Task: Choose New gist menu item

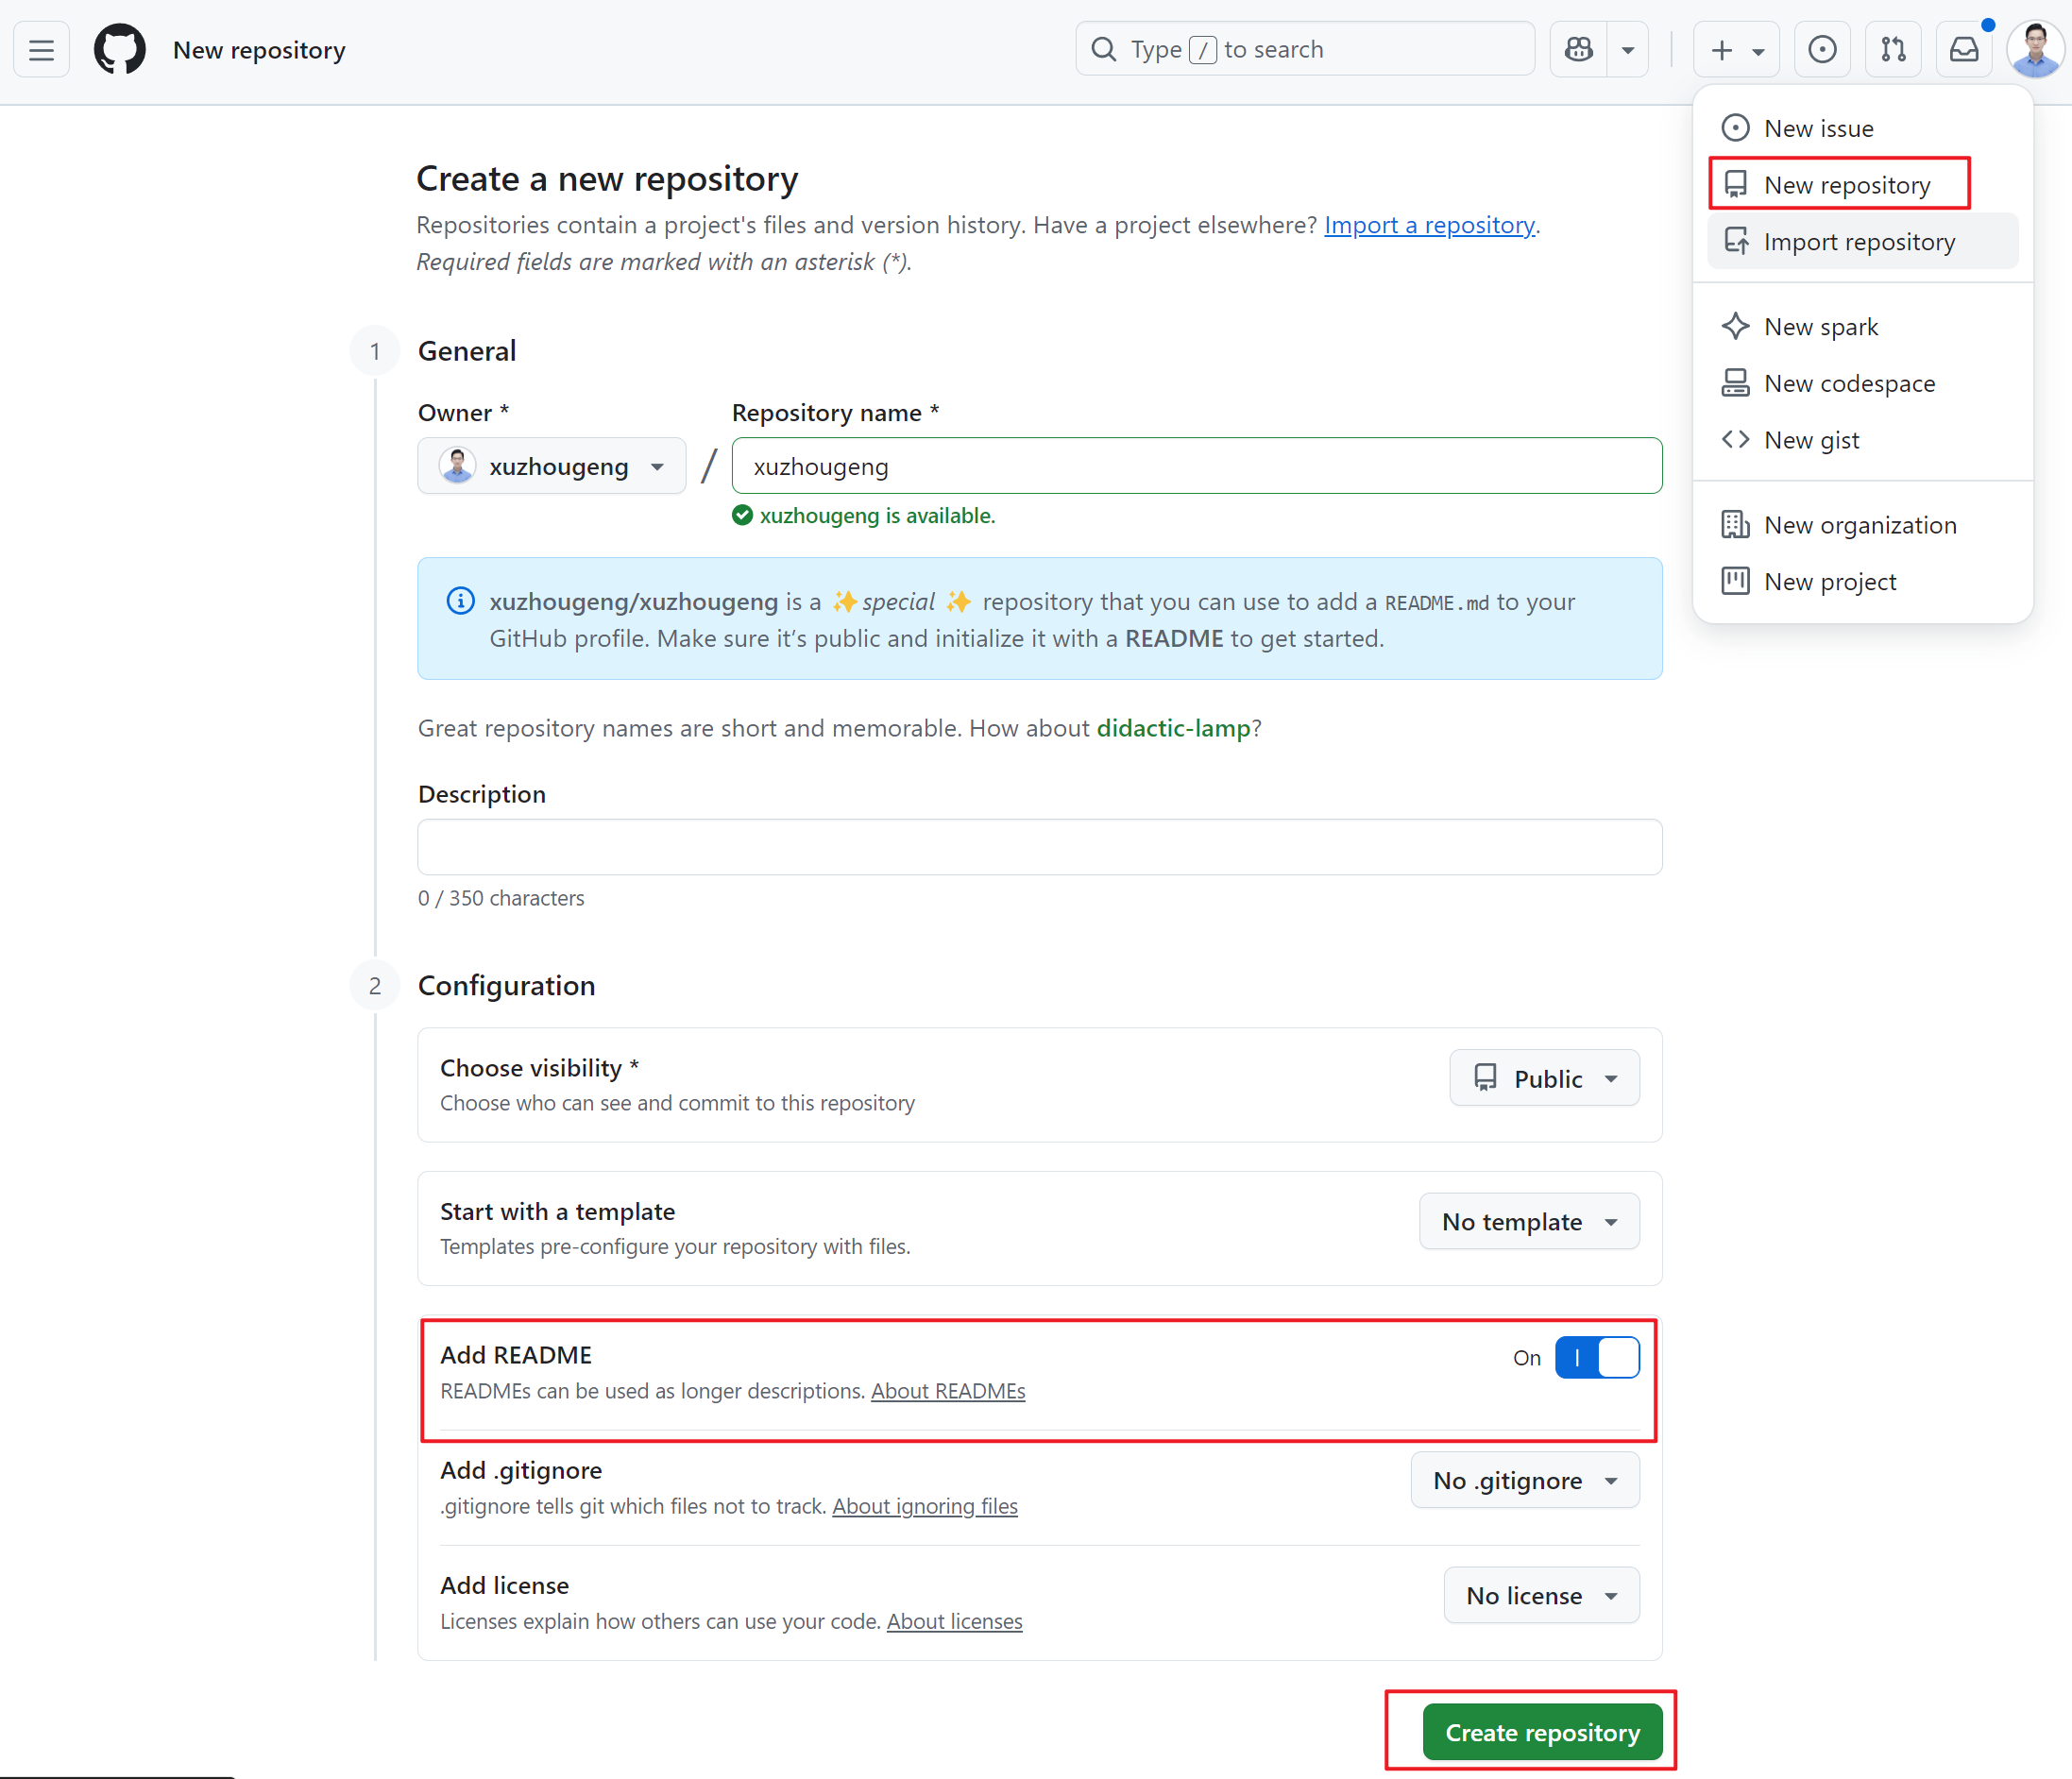Action: point(1811,440)
